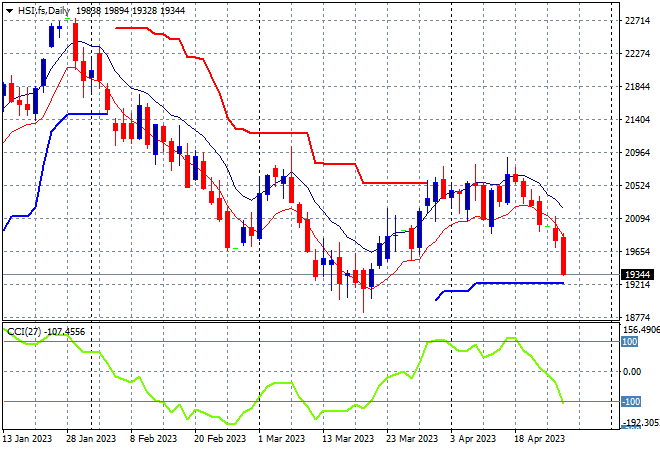This screenshot has height=450, width=660.
Task: Click the 100 level marker on CCI scale
Action: click(629, 341)
